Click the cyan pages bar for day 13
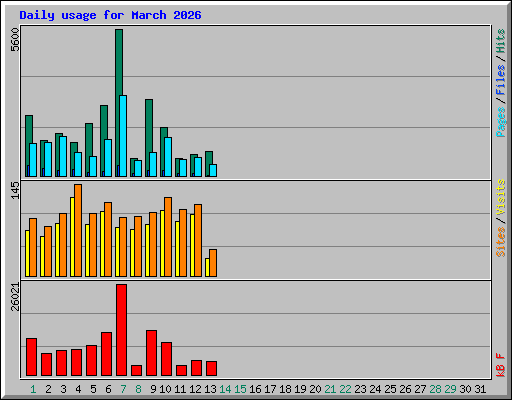Image resolution: width=512 pixels, height=400 pixels. pos(213,170)
